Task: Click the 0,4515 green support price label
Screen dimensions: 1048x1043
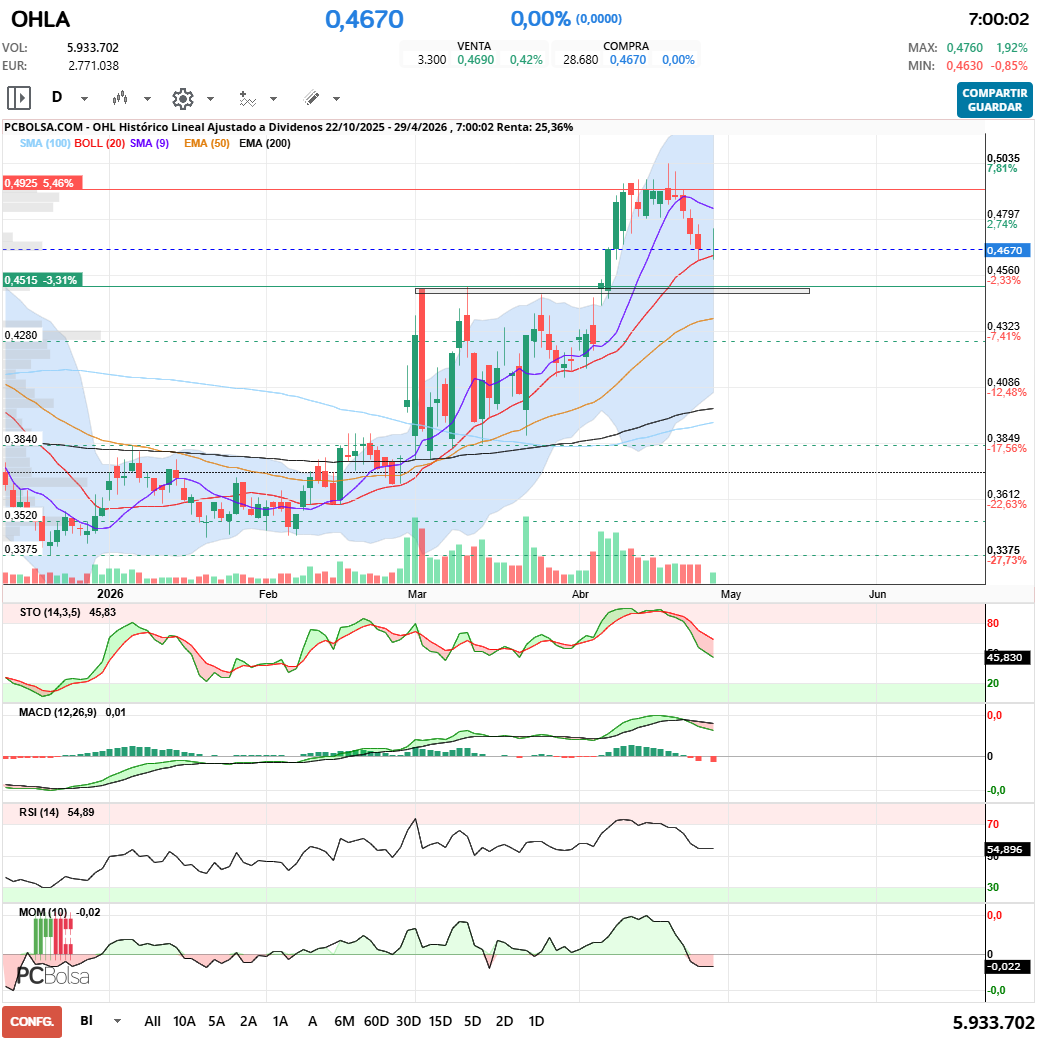Action: (x=43, y=280)
